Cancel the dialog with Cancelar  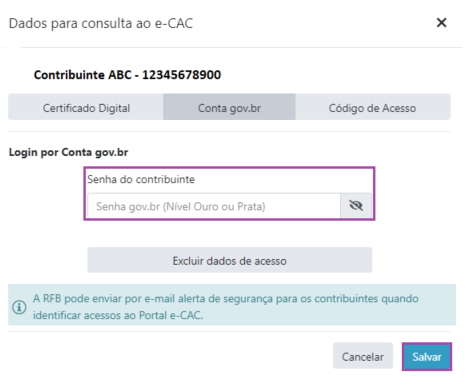pyautogui.click(x=363, y=356)
